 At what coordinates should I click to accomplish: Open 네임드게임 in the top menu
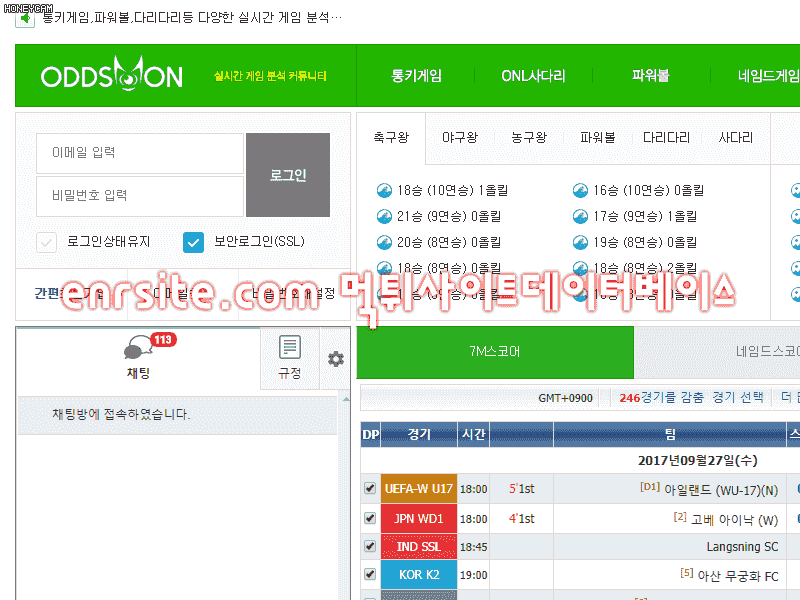768,76
